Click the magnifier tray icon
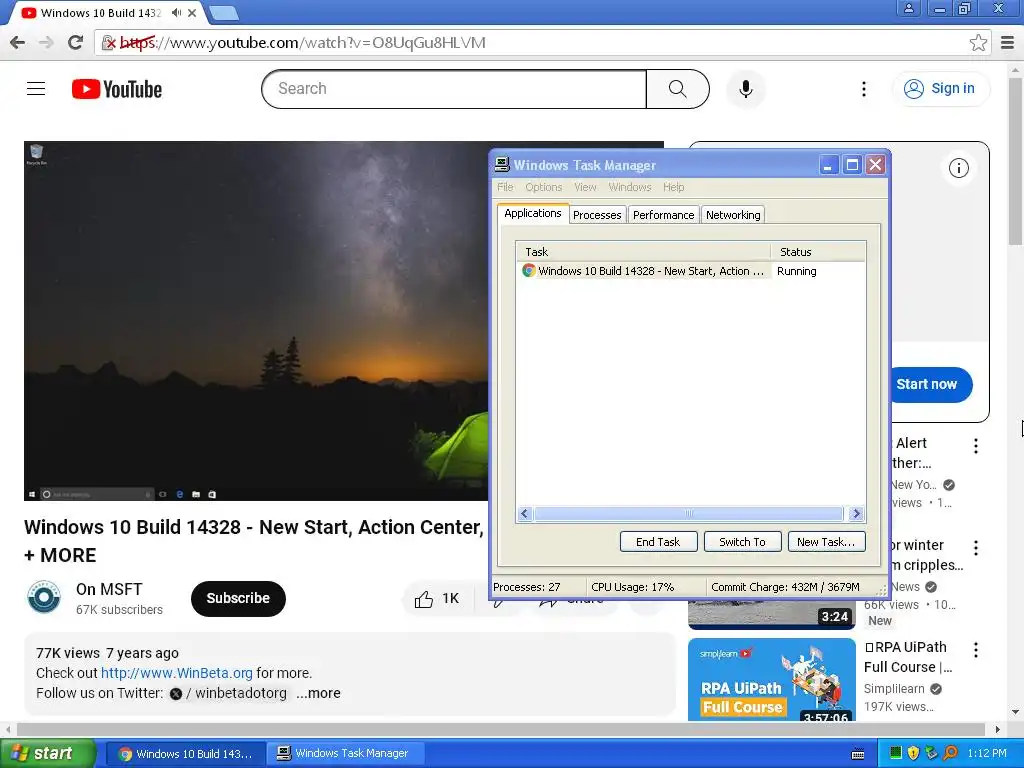 click(950, 754)
